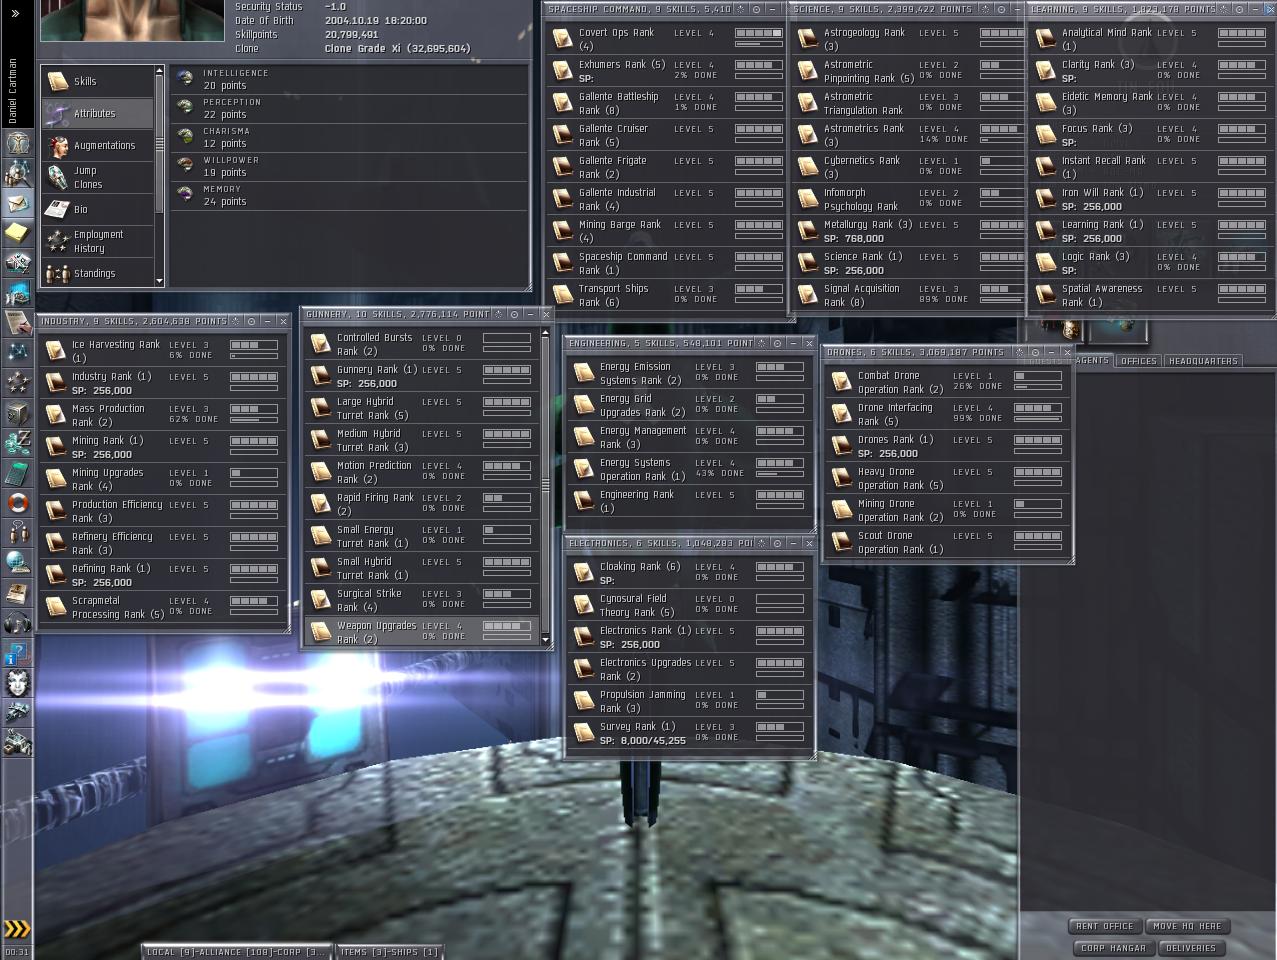
Task: Open the market icon in sidebar
Action: pyautogui.click(x=17, y=263)
